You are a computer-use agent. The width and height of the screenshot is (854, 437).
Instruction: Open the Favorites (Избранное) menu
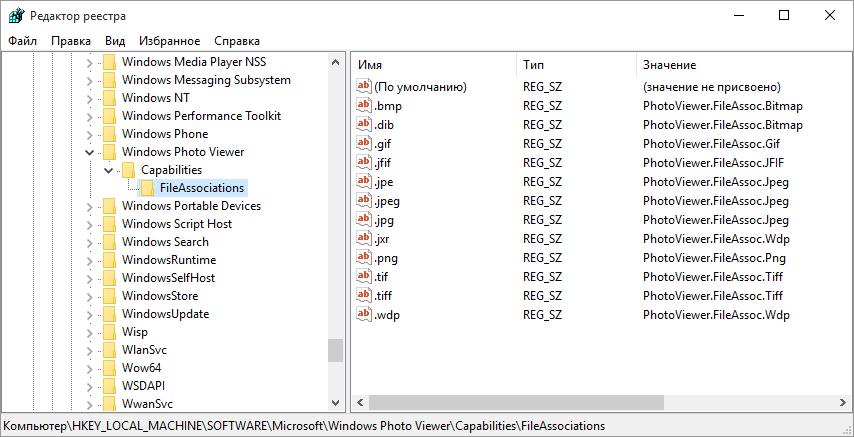pyautogui.click(x=169, y=41)
